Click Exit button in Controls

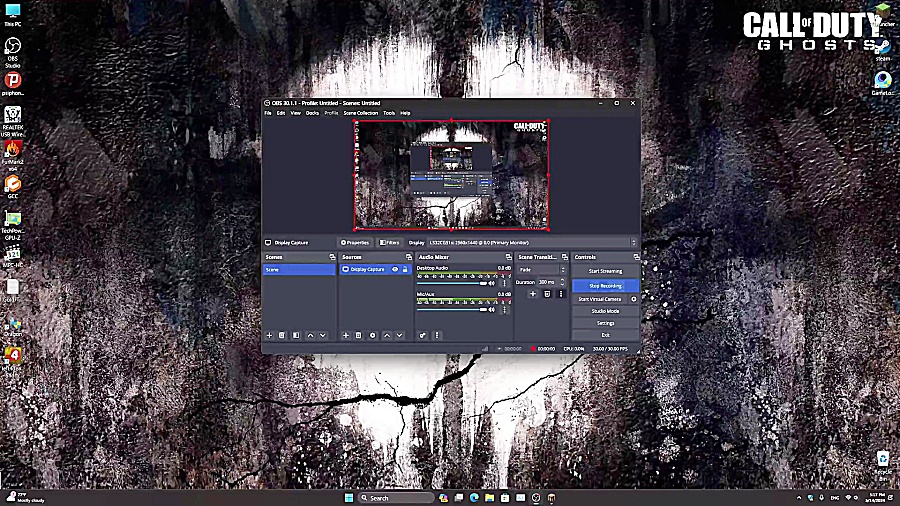[x=605, y=335]
